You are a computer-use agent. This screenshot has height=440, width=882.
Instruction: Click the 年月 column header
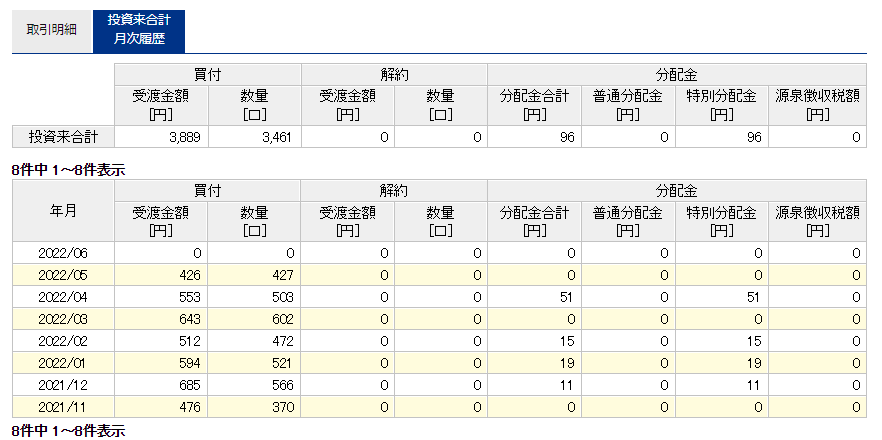[x=63, y=211]
